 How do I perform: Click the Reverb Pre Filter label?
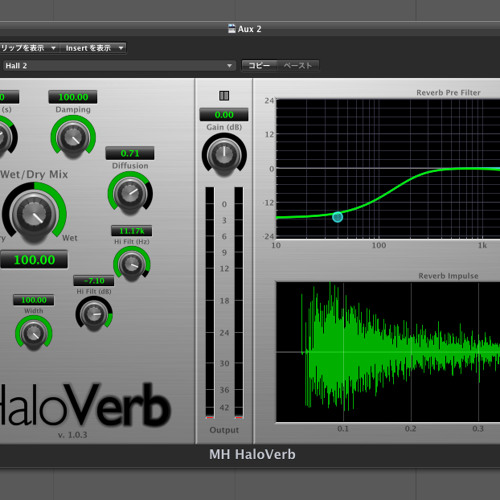coord(448,92)
